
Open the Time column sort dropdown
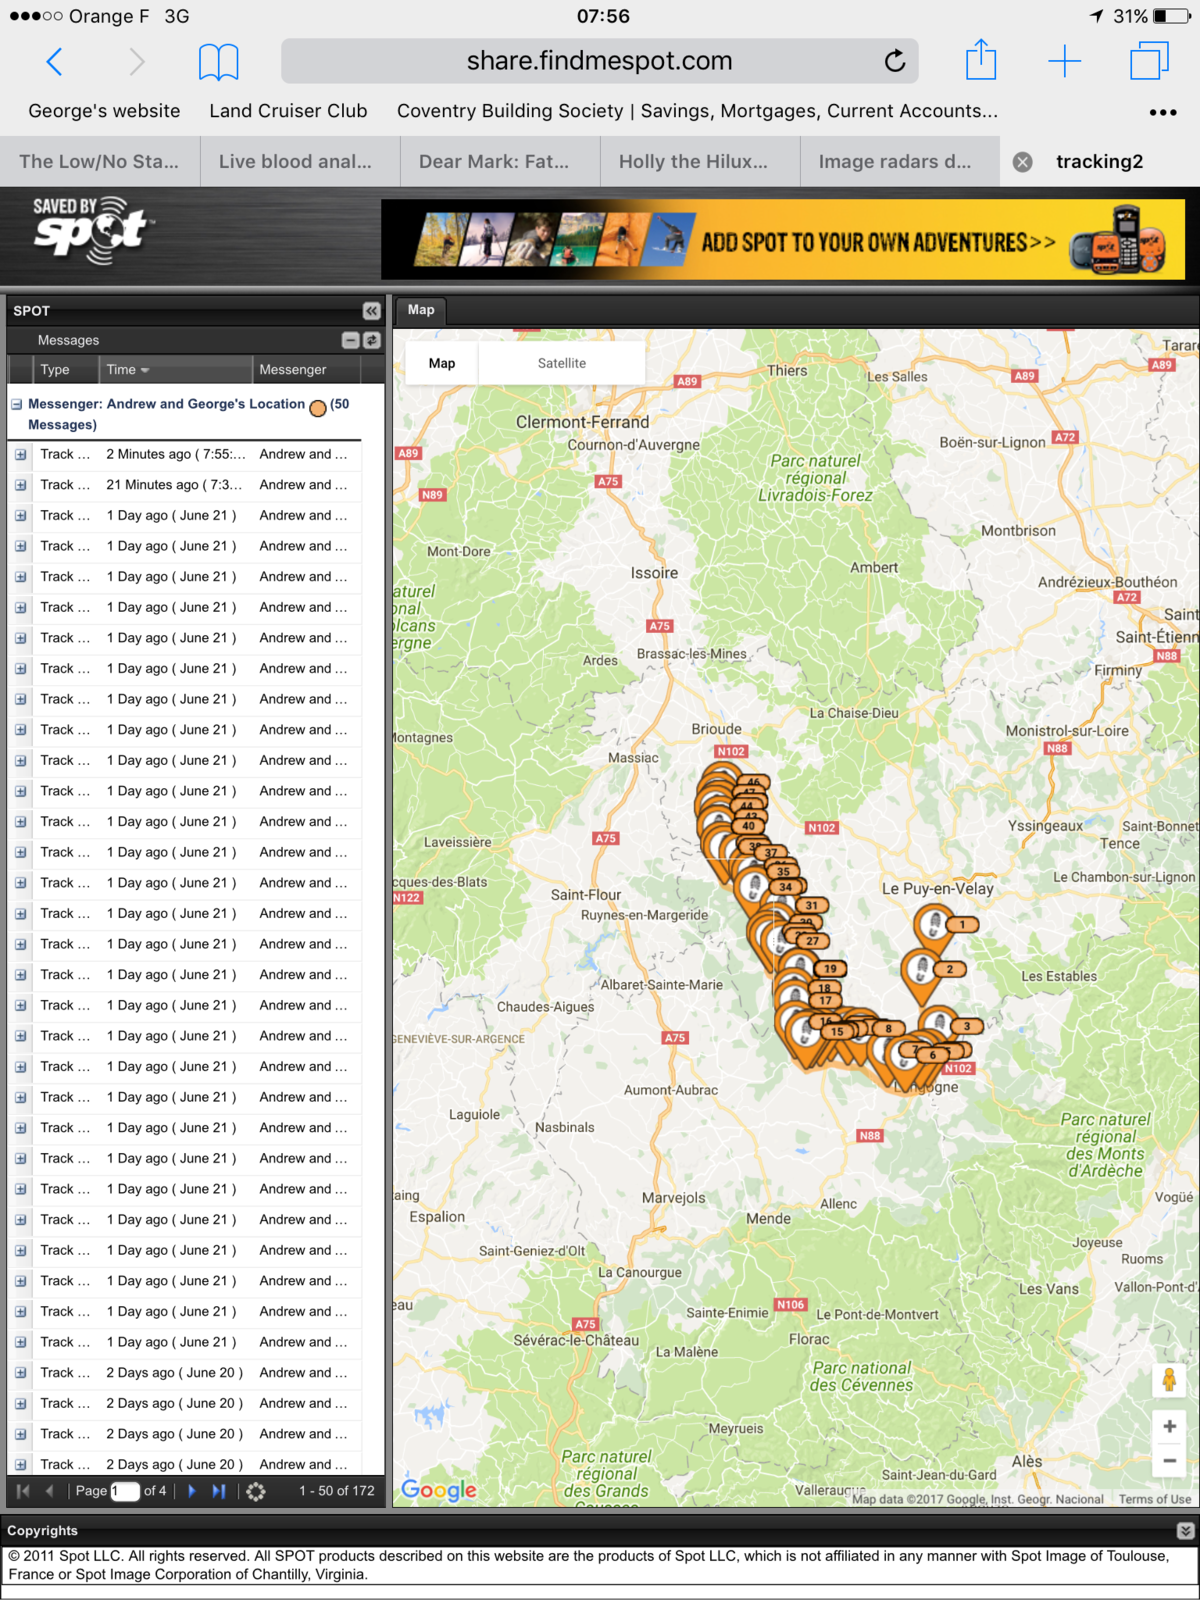point(145,370)
